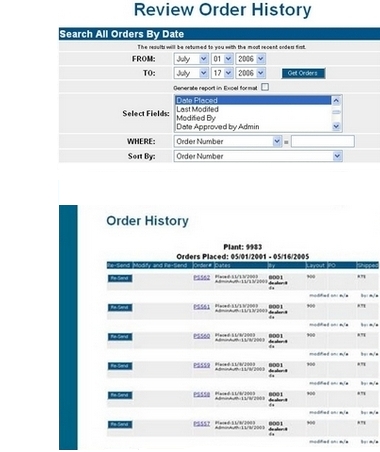This screenshot has width=380, height=452.
Task: Click Re-Send button for order PS559
Action: click(120, 366)
